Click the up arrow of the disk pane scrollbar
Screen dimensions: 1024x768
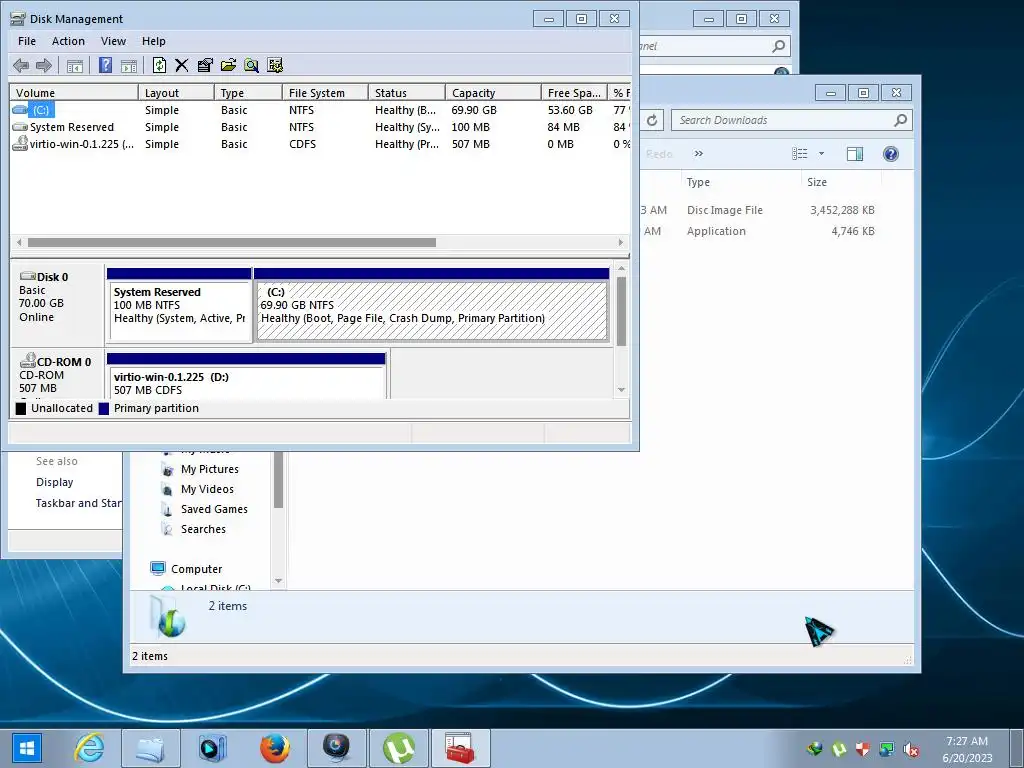(x=621, y=268)
